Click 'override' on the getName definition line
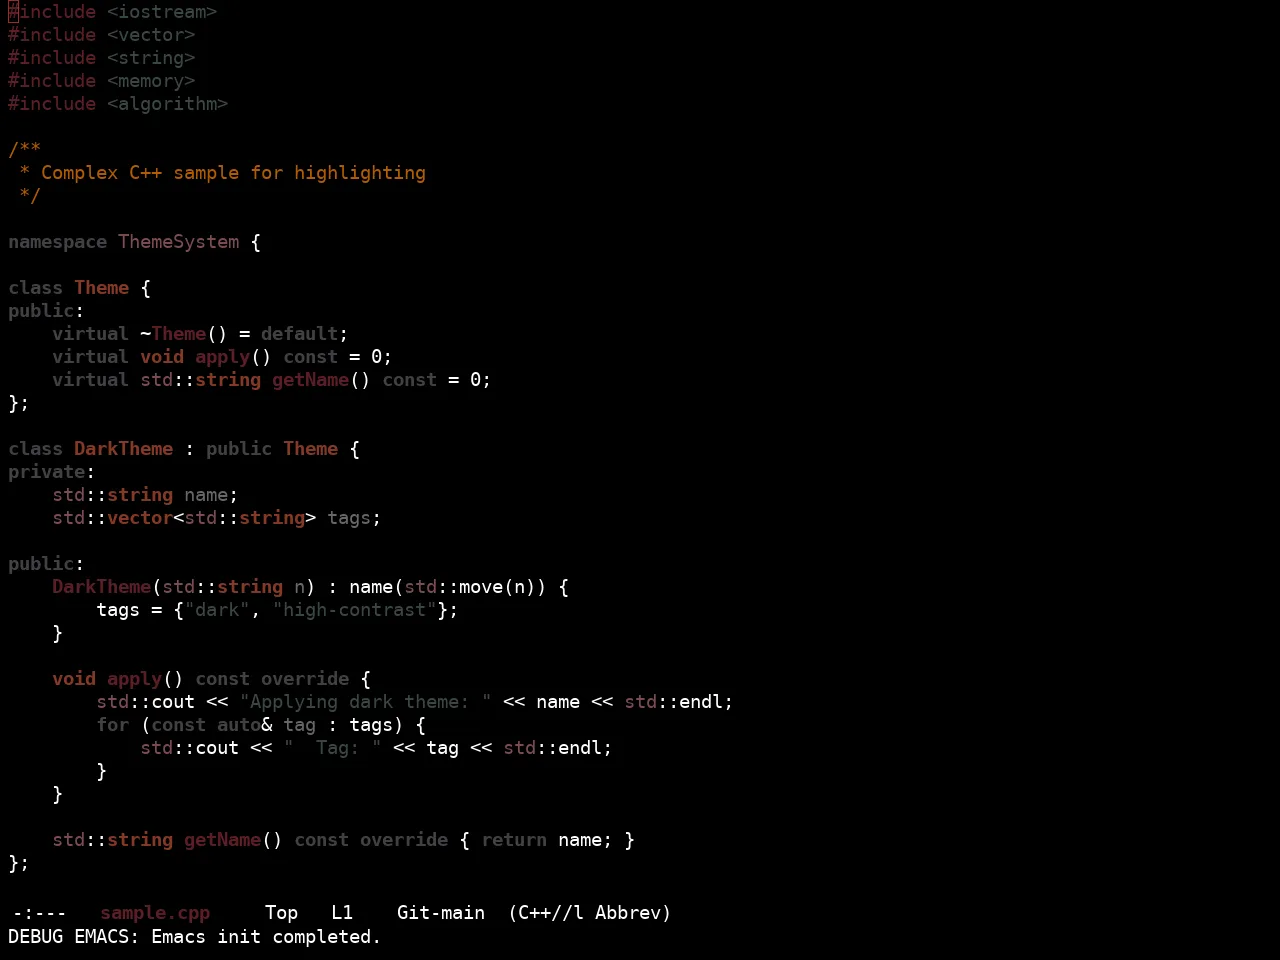This screenshot has height=960, width=1280. point(405,840)
